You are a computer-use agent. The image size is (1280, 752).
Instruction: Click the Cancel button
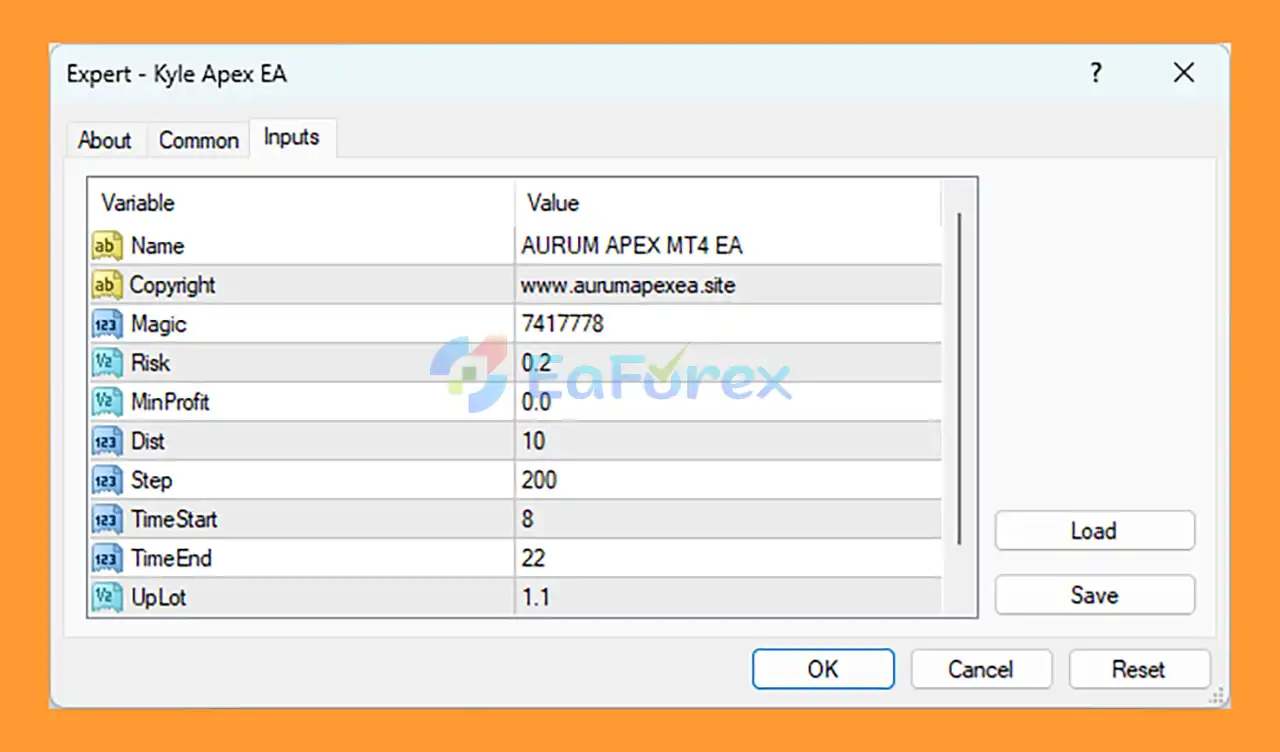[x=980, y=669]
